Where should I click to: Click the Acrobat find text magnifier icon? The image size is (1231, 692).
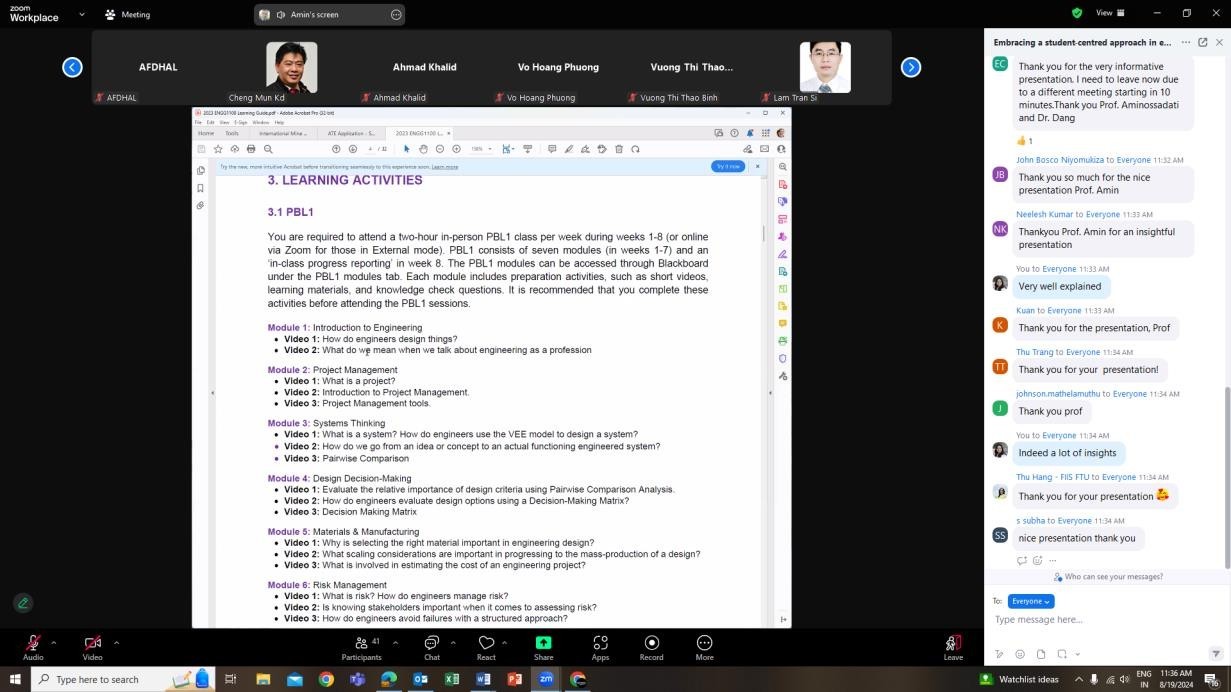268,149
